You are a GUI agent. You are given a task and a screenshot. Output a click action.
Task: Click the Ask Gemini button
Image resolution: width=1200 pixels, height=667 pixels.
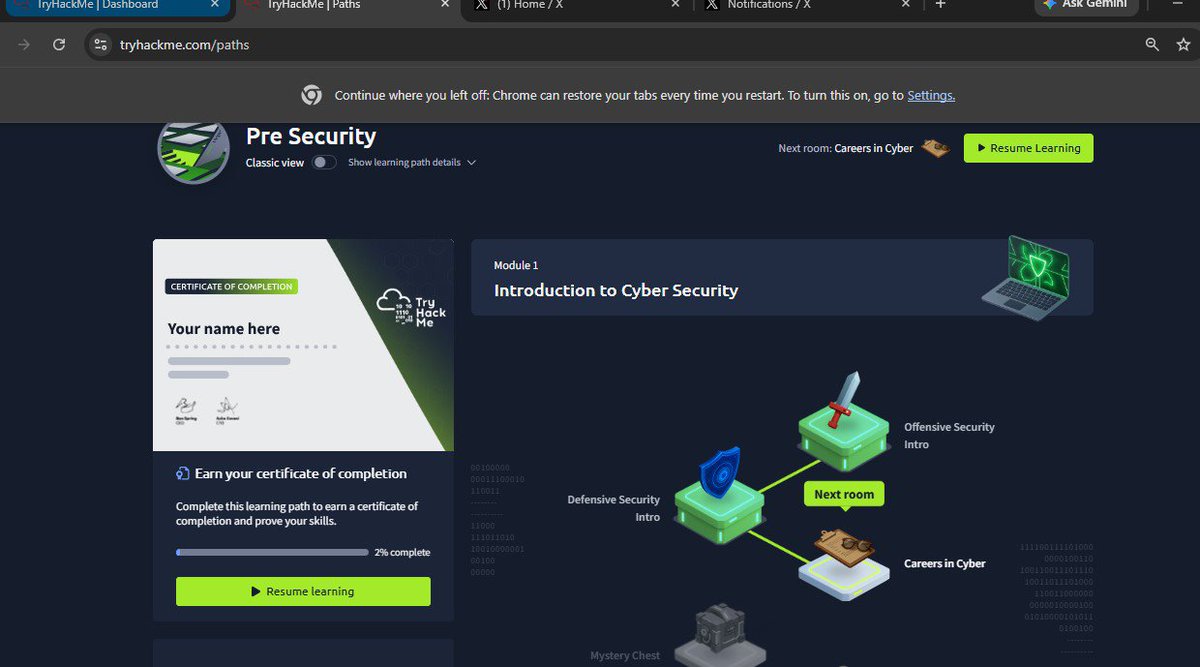tap(1085, 5)
